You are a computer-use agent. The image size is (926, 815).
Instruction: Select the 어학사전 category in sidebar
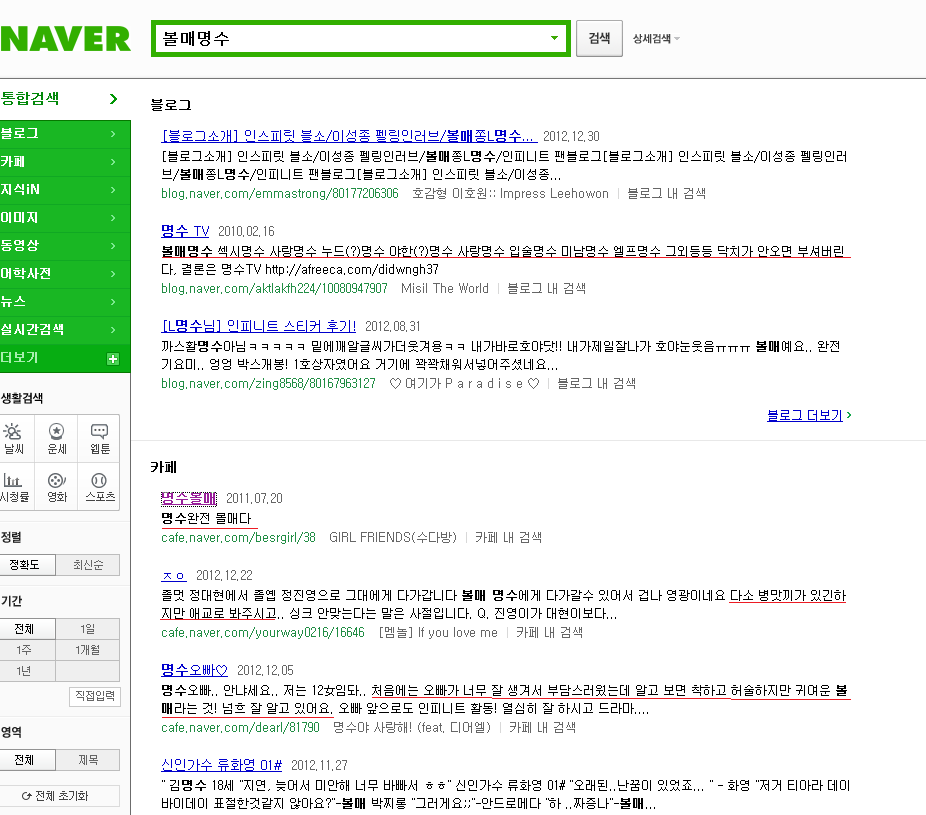[x=65, y=274]
